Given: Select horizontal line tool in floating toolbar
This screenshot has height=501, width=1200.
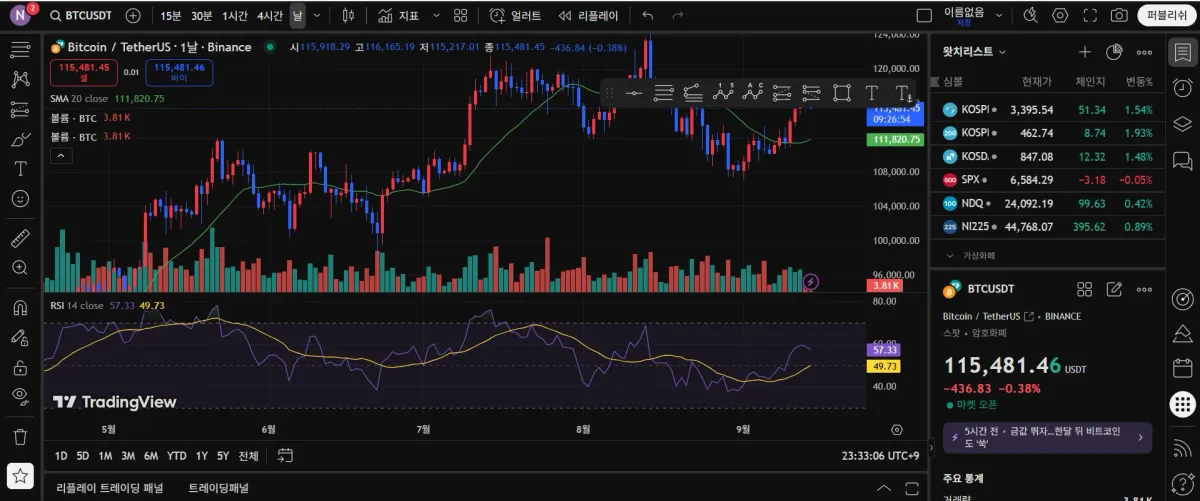Looking at the screenshot, I should click(633, 93).
